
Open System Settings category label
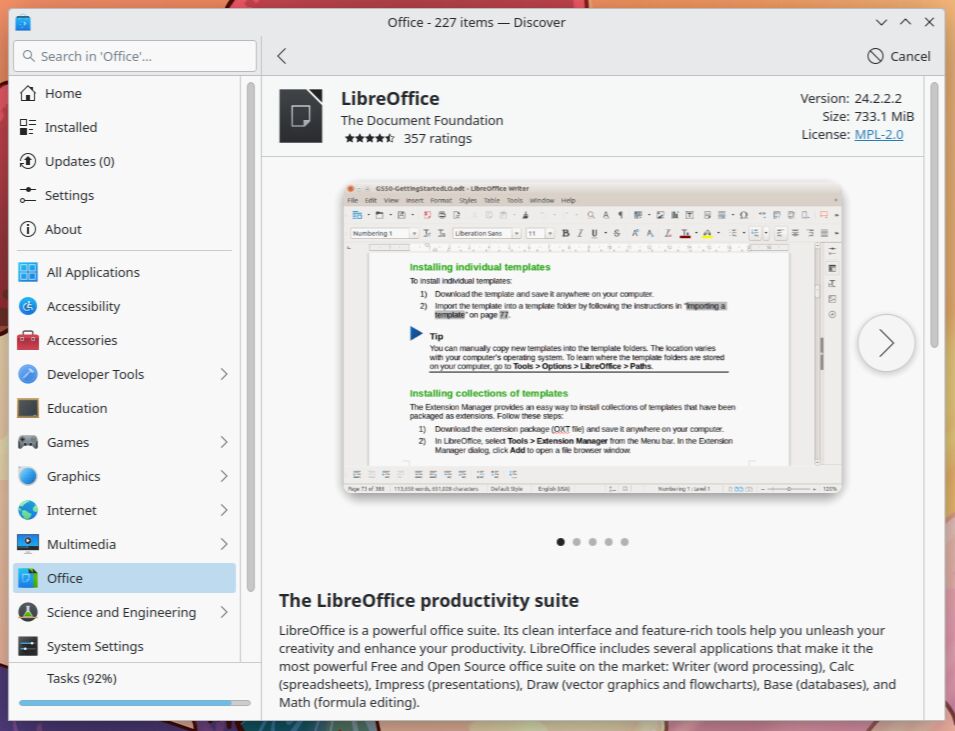tap(96, 646)
